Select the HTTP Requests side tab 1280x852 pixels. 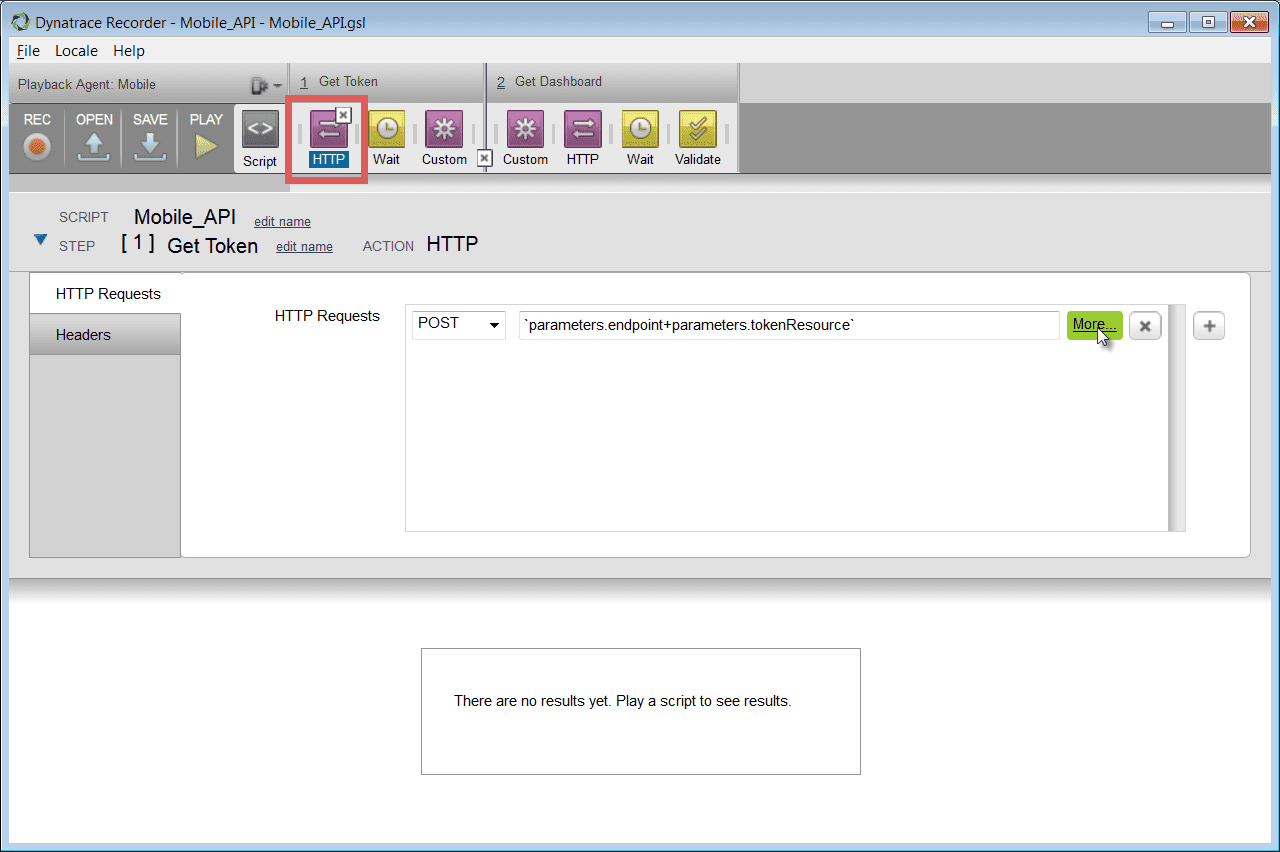pyautogui.click(x=105, y=294)
